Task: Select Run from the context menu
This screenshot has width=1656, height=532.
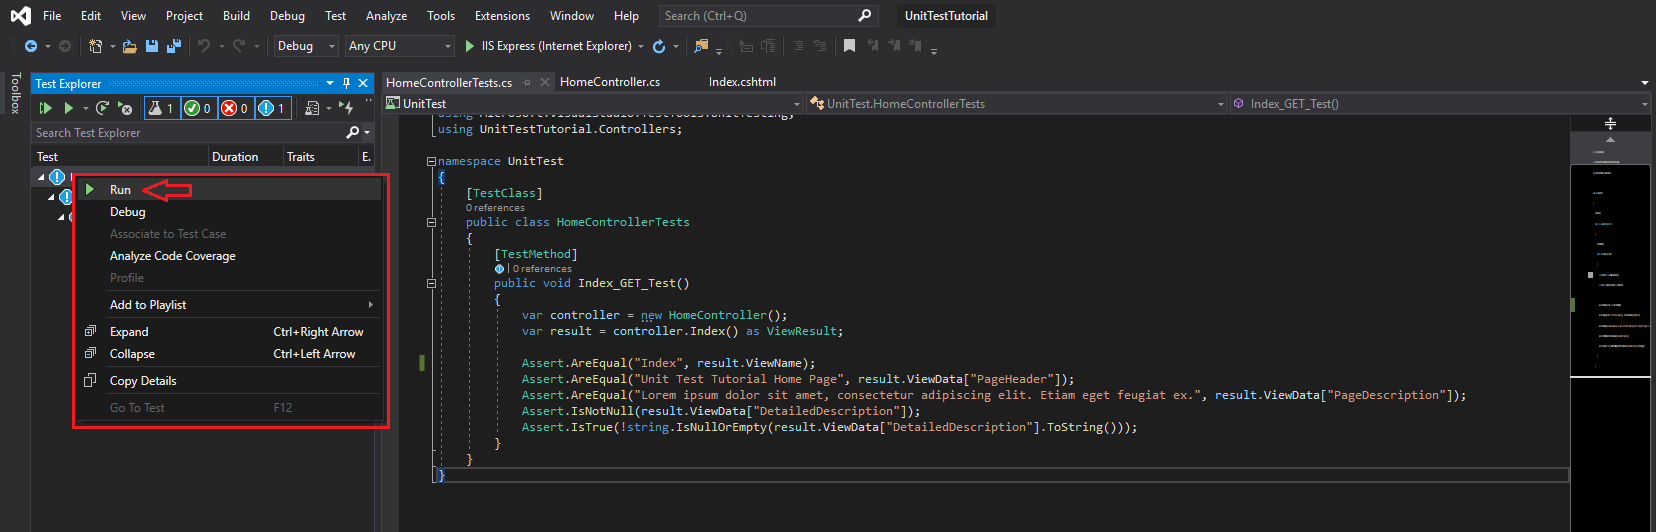Action: pos(228,189)
